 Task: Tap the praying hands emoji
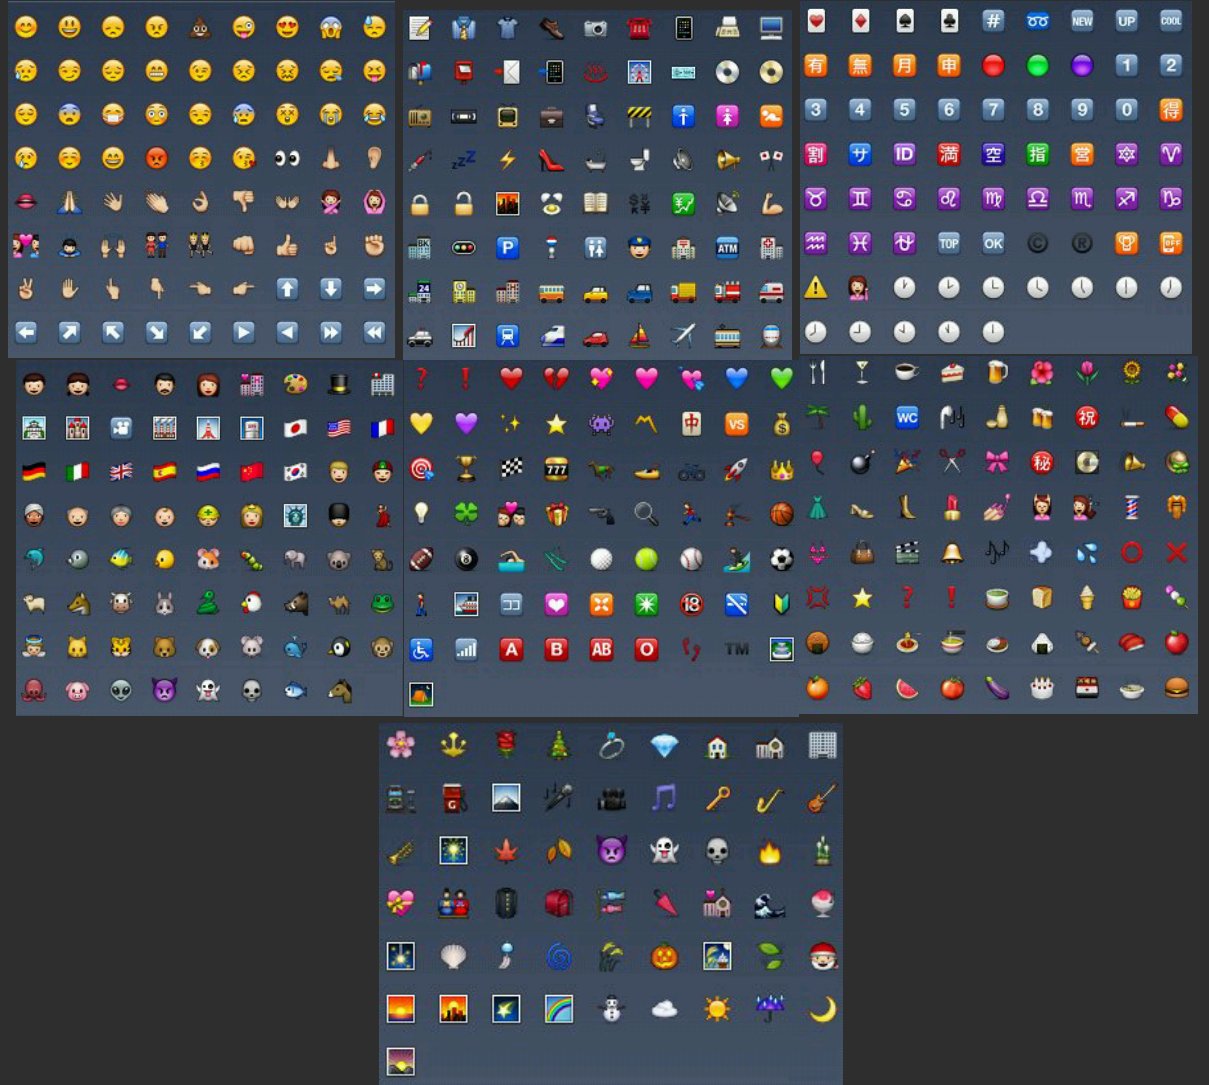pyautogui.click(x=70, y=202)
